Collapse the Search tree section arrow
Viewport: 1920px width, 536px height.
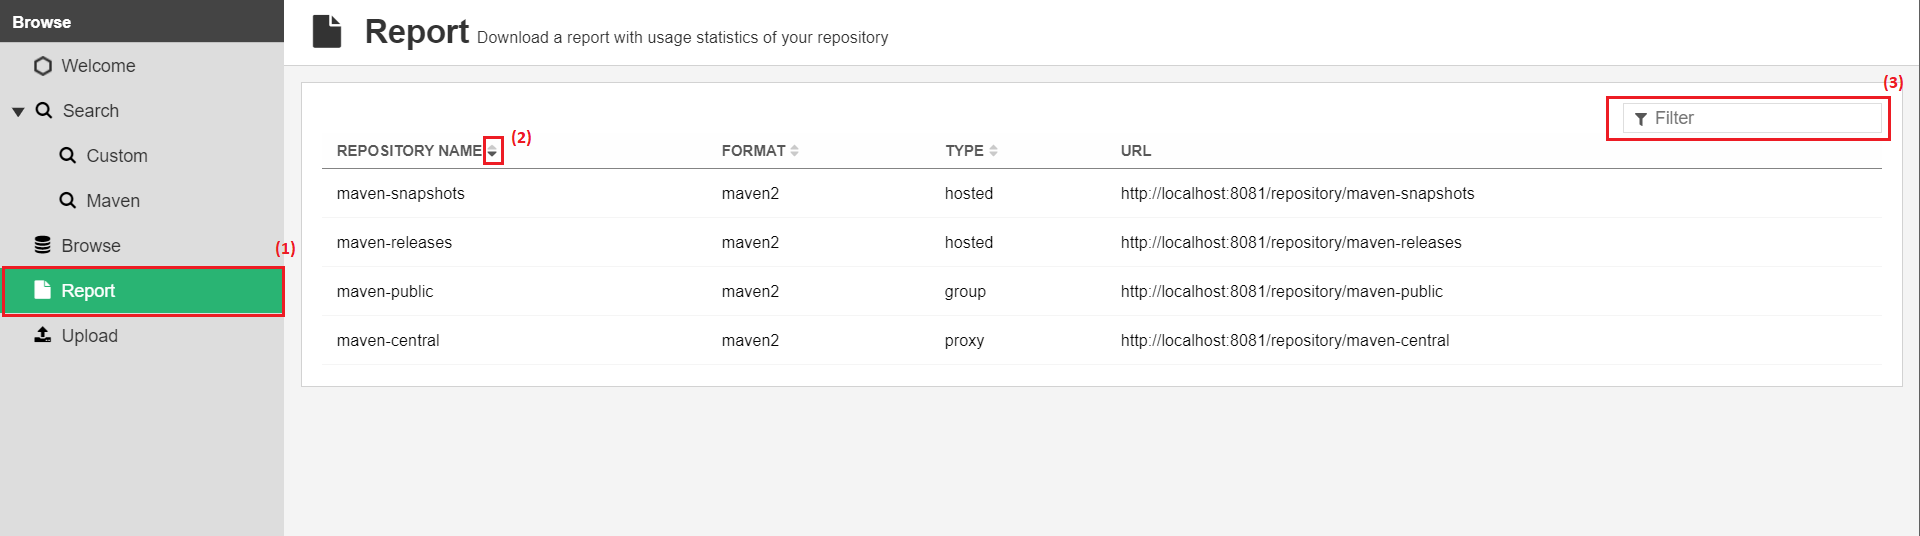click(18, 112)
